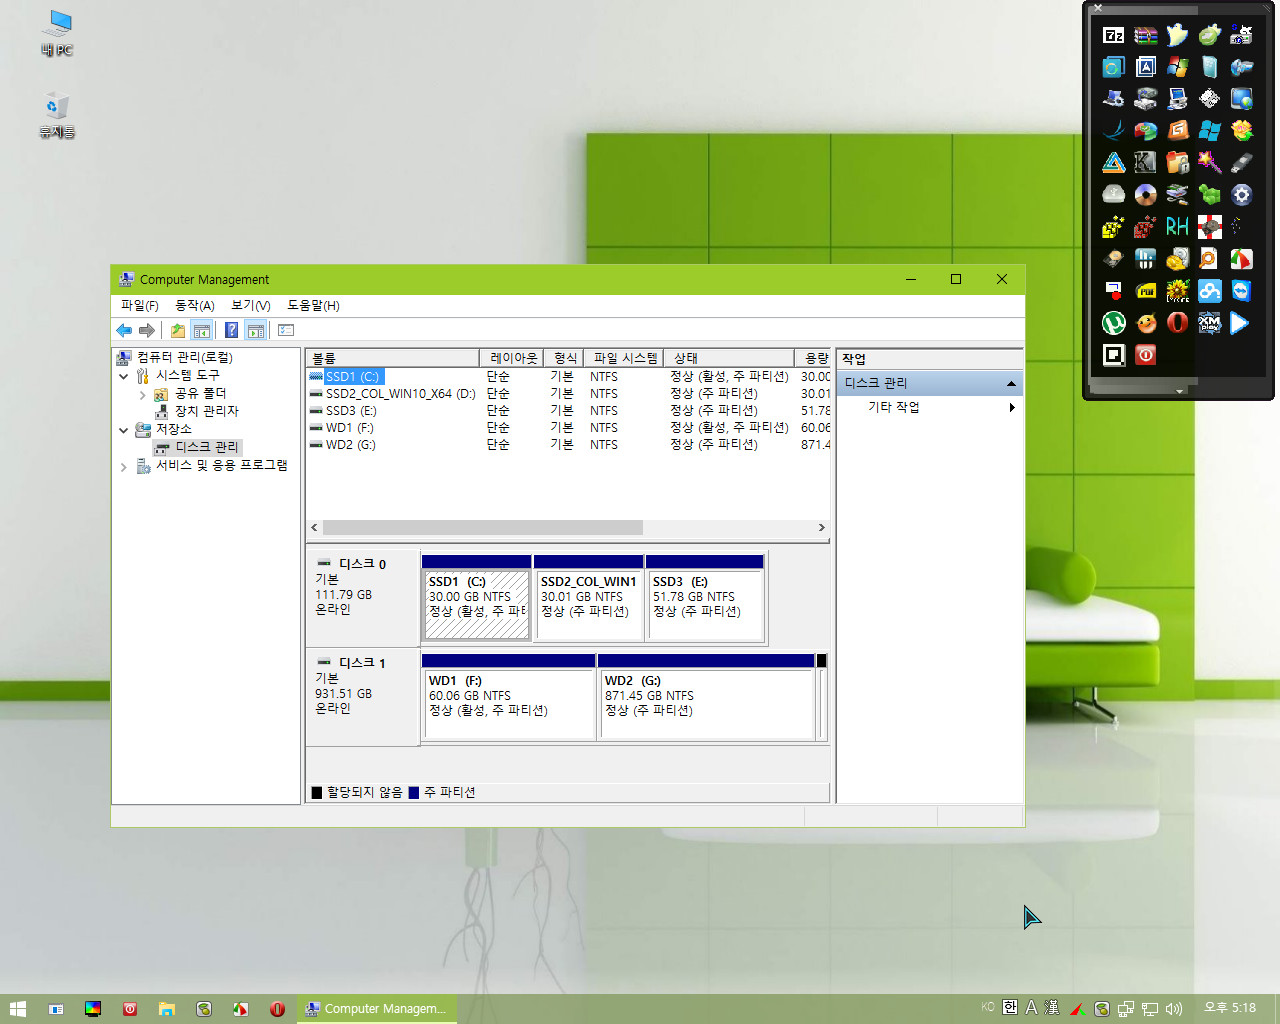Open the Windows Start button

[17, 1009]
